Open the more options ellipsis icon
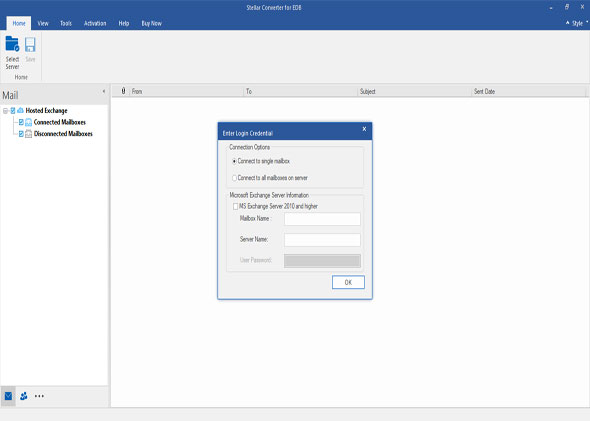Screen dimensions: 590x421 (39, 396)
